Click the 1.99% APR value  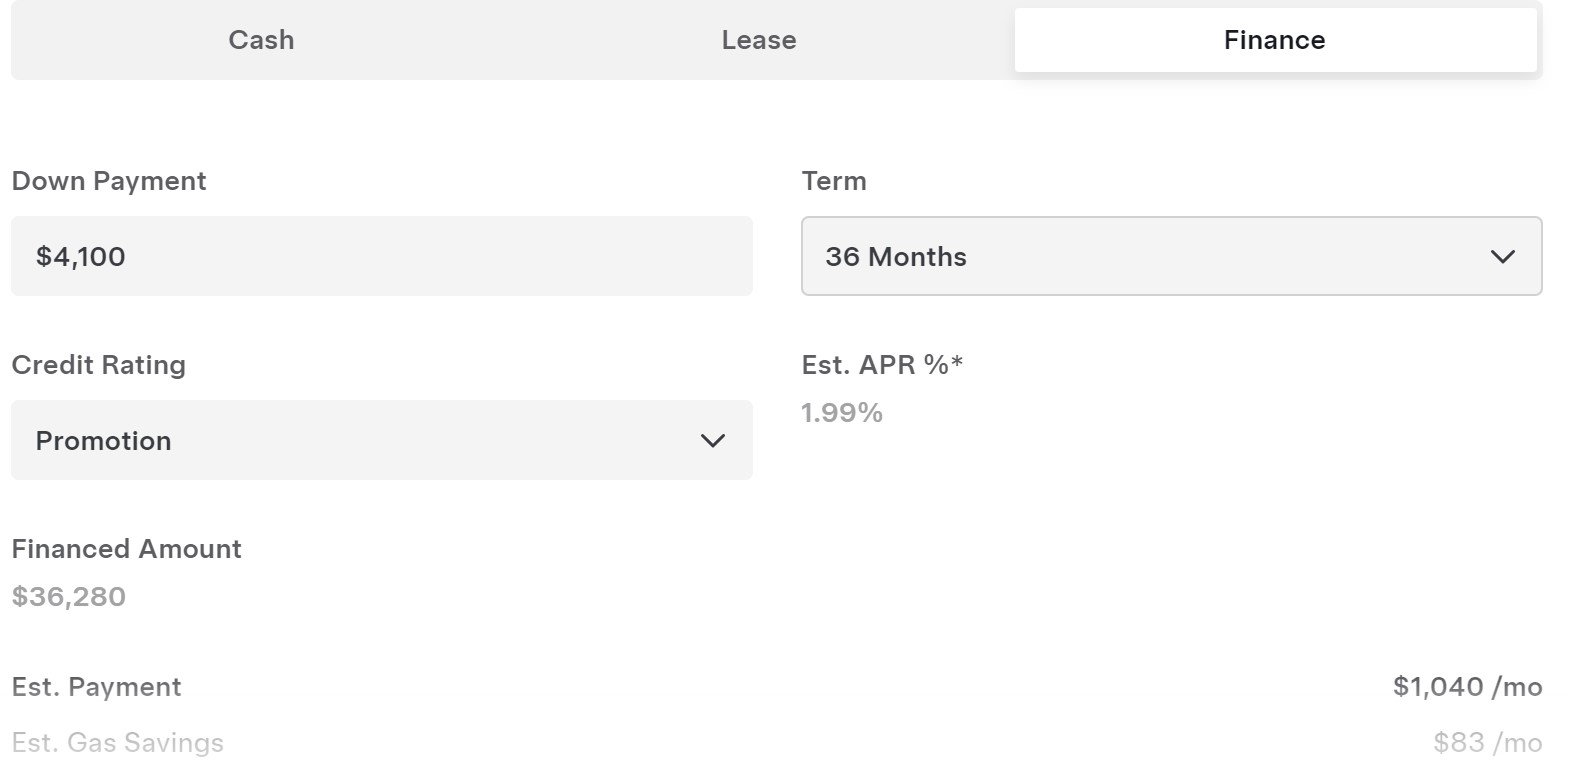842,413
